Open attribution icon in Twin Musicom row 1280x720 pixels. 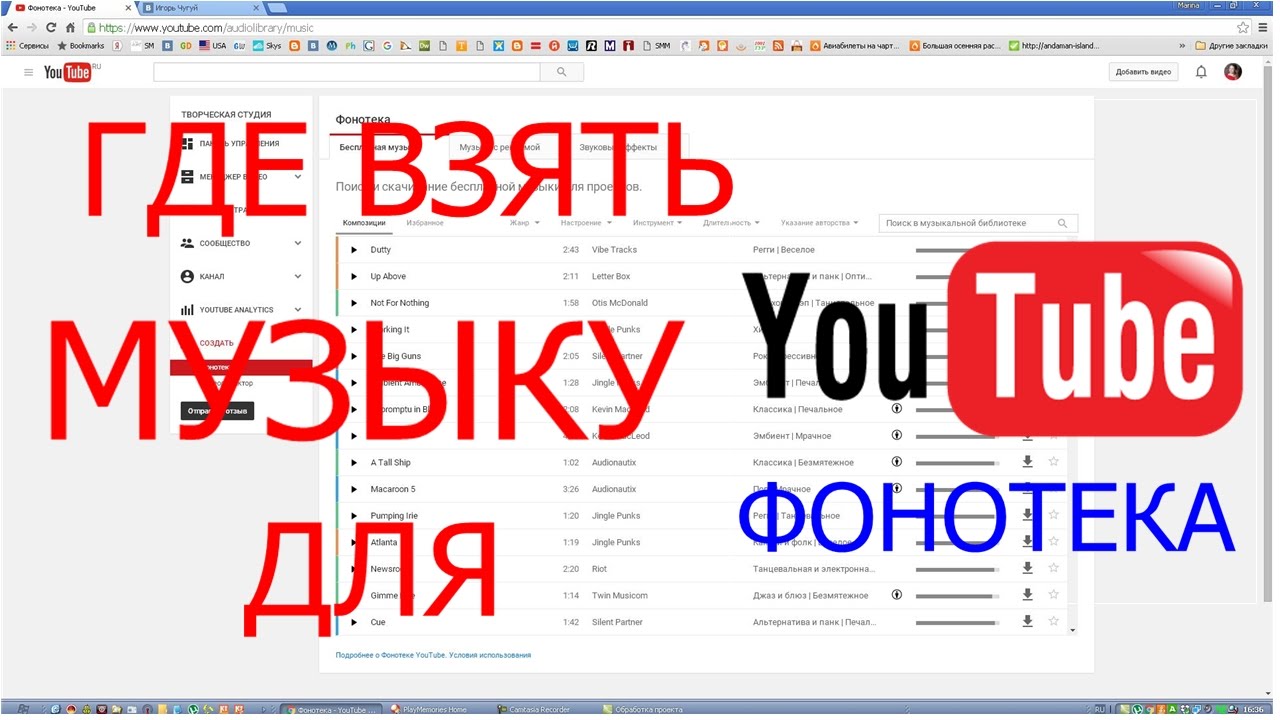[x=897, y=595]
